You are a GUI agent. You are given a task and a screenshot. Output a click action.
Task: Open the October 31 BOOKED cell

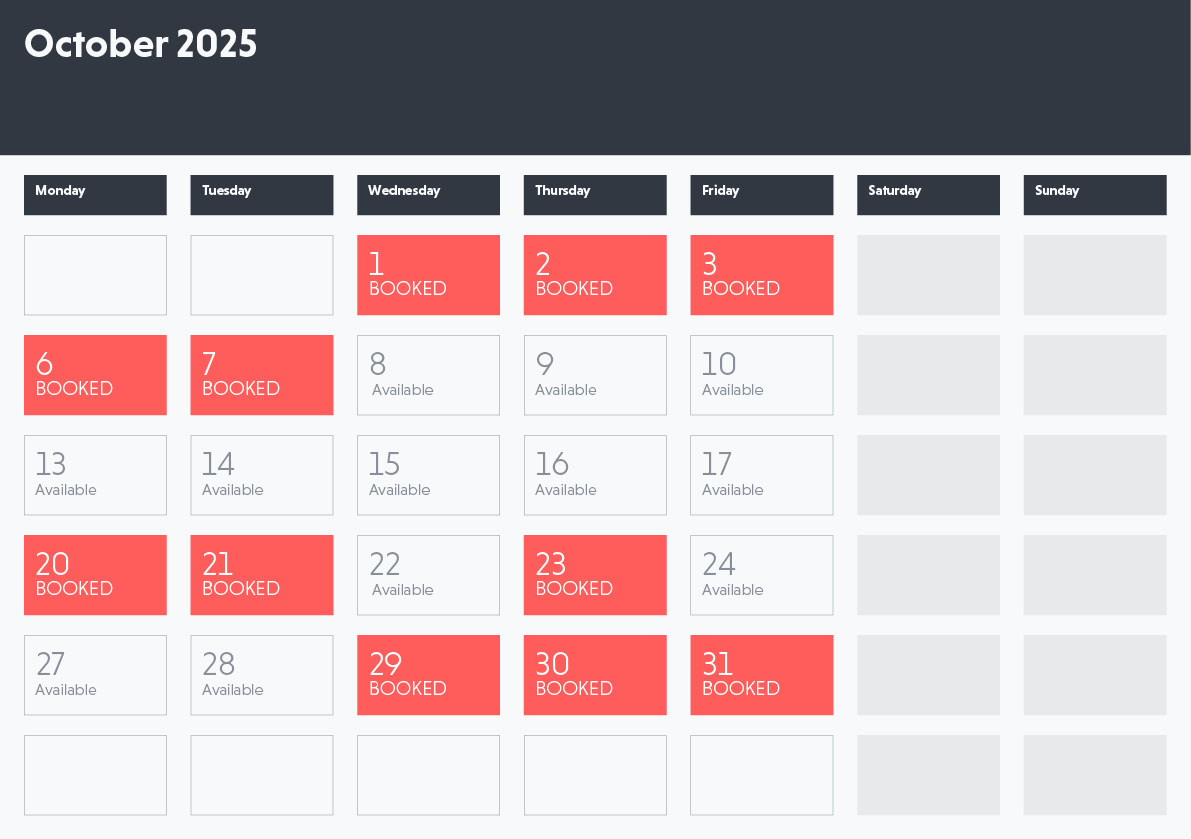pyautogui.click(x=762, y=675)
